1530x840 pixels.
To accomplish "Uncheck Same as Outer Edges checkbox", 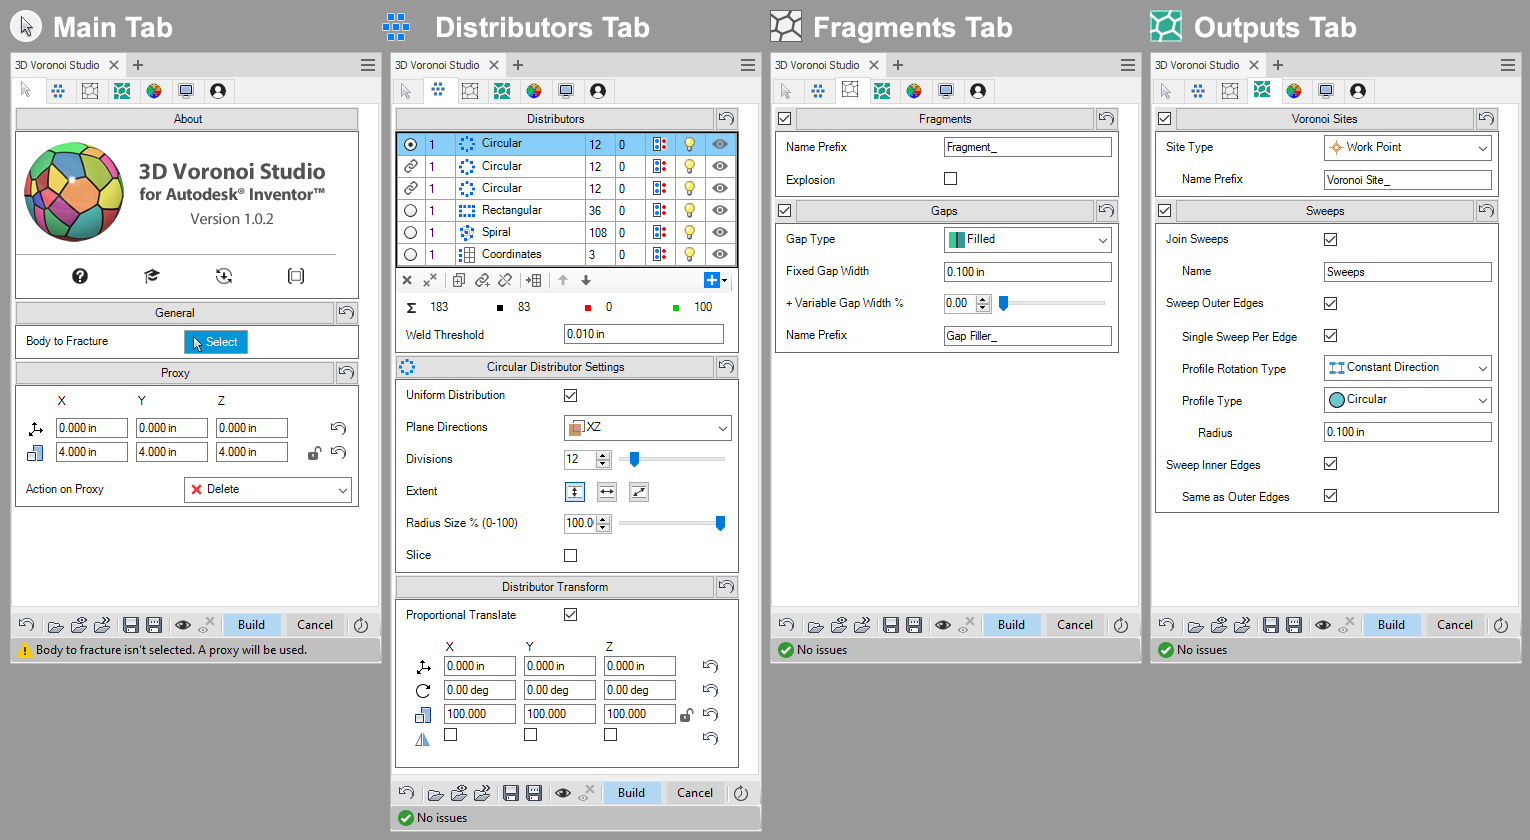I will [x=1331, y=496].
